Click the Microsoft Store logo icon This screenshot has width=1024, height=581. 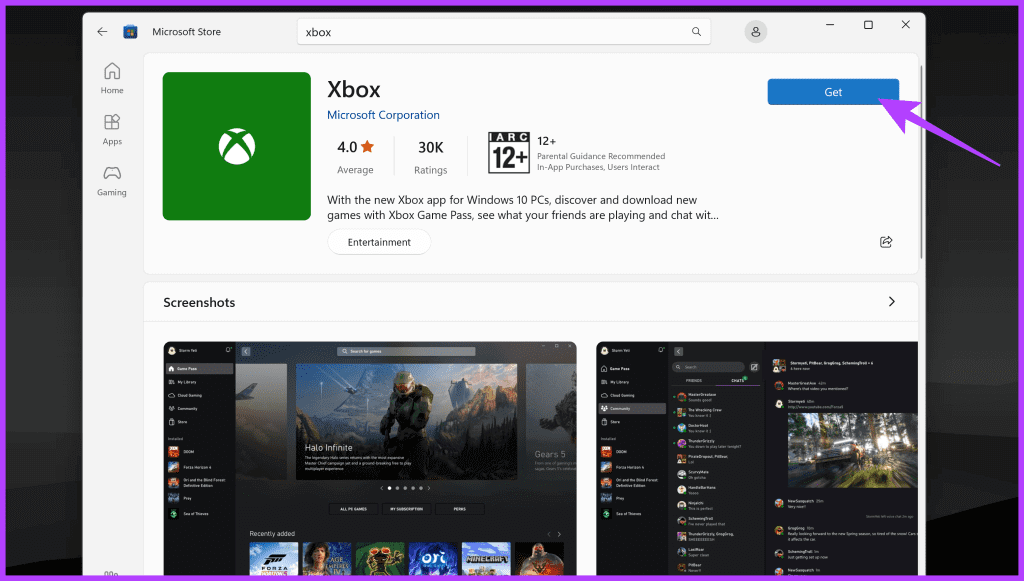point(131,31)
